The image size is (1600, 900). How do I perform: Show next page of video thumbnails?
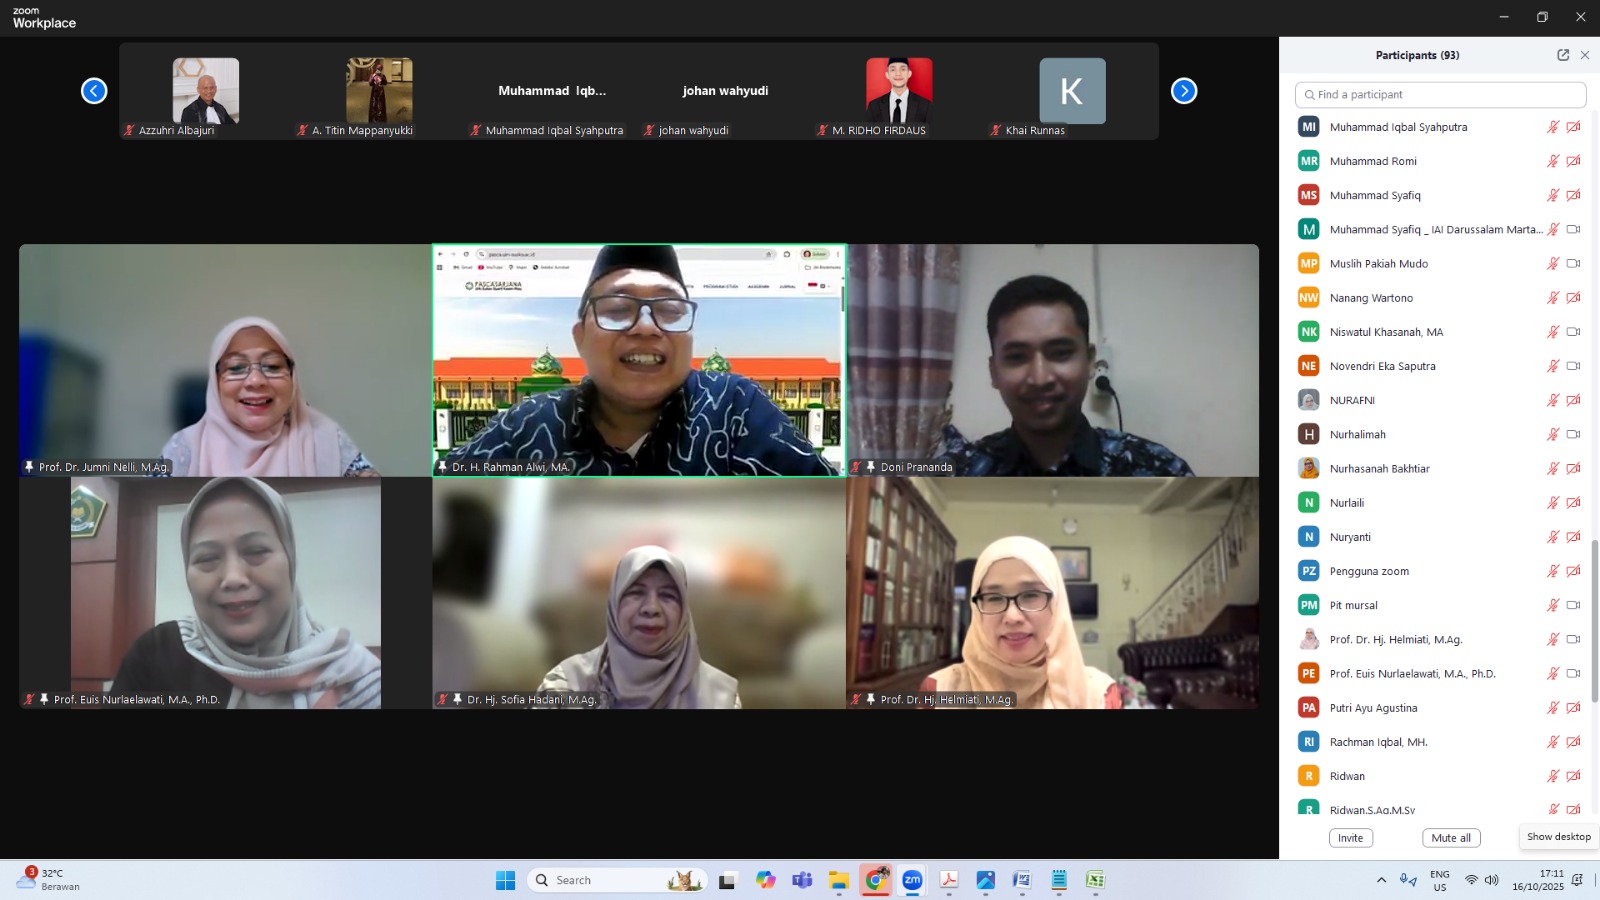[x=1184, y=91]
